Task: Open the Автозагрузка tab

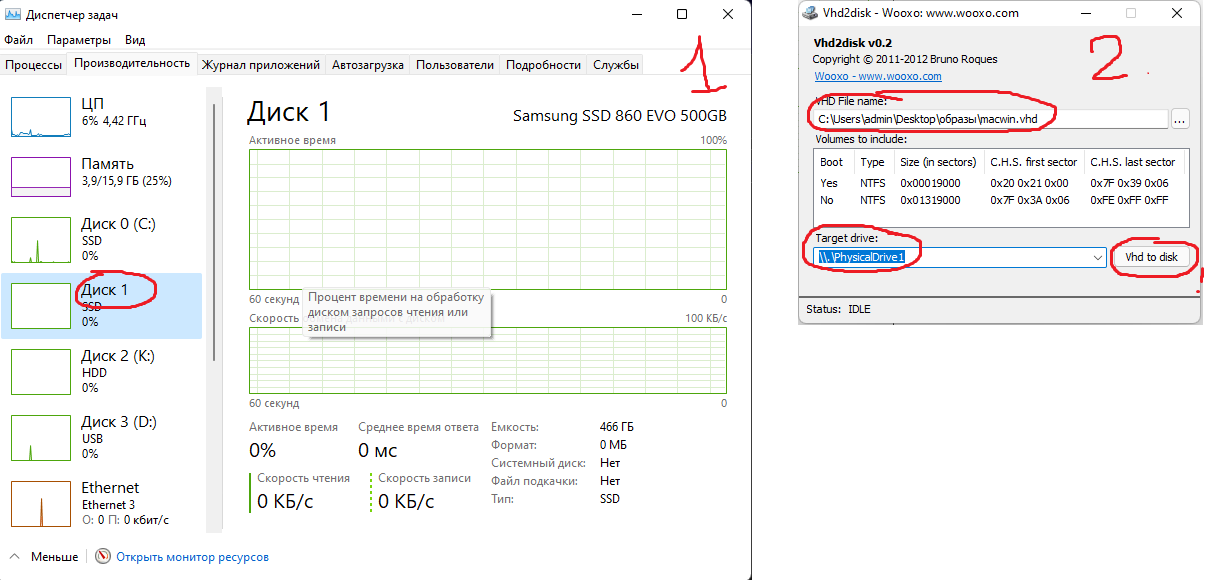Action: click(368, 65)
